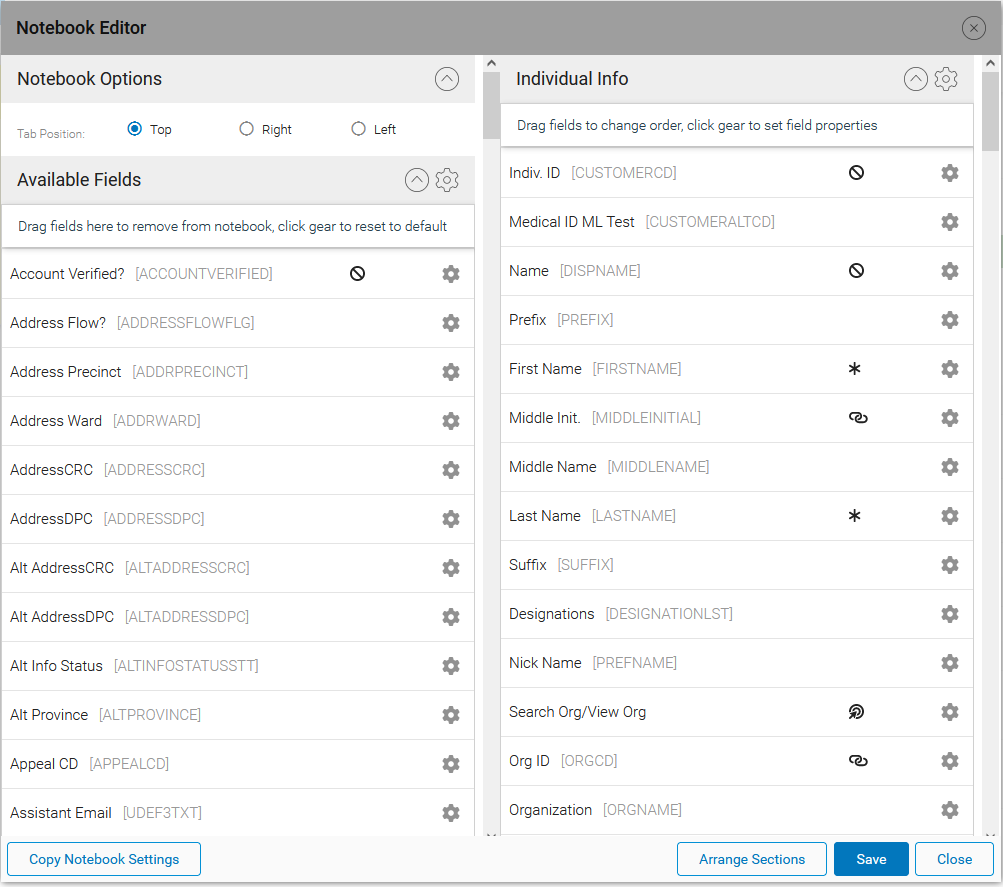Screen dimensions: 1003x887
Task: Close Notebook Editor with the X icon
Action: click(974, 28)
